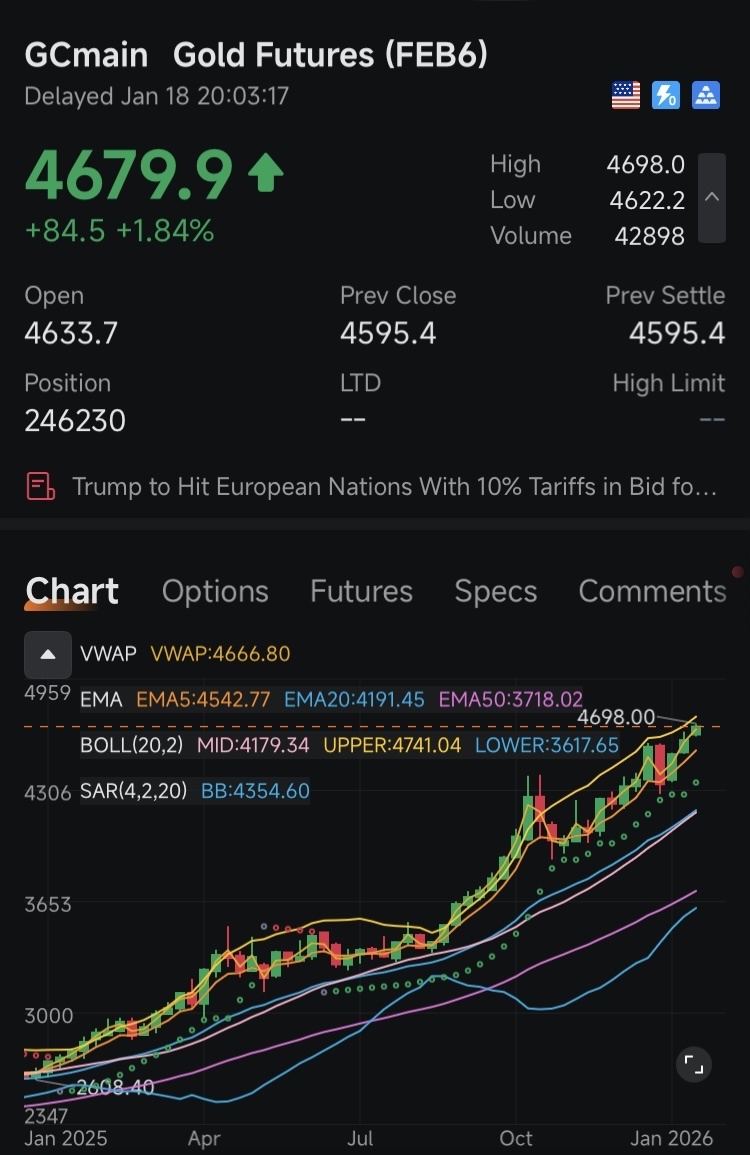The height and width of the screenshot is (1155, 750).
Task: Collapse the High/Low/Volume details chevron
Action: (x=712, y=198)
